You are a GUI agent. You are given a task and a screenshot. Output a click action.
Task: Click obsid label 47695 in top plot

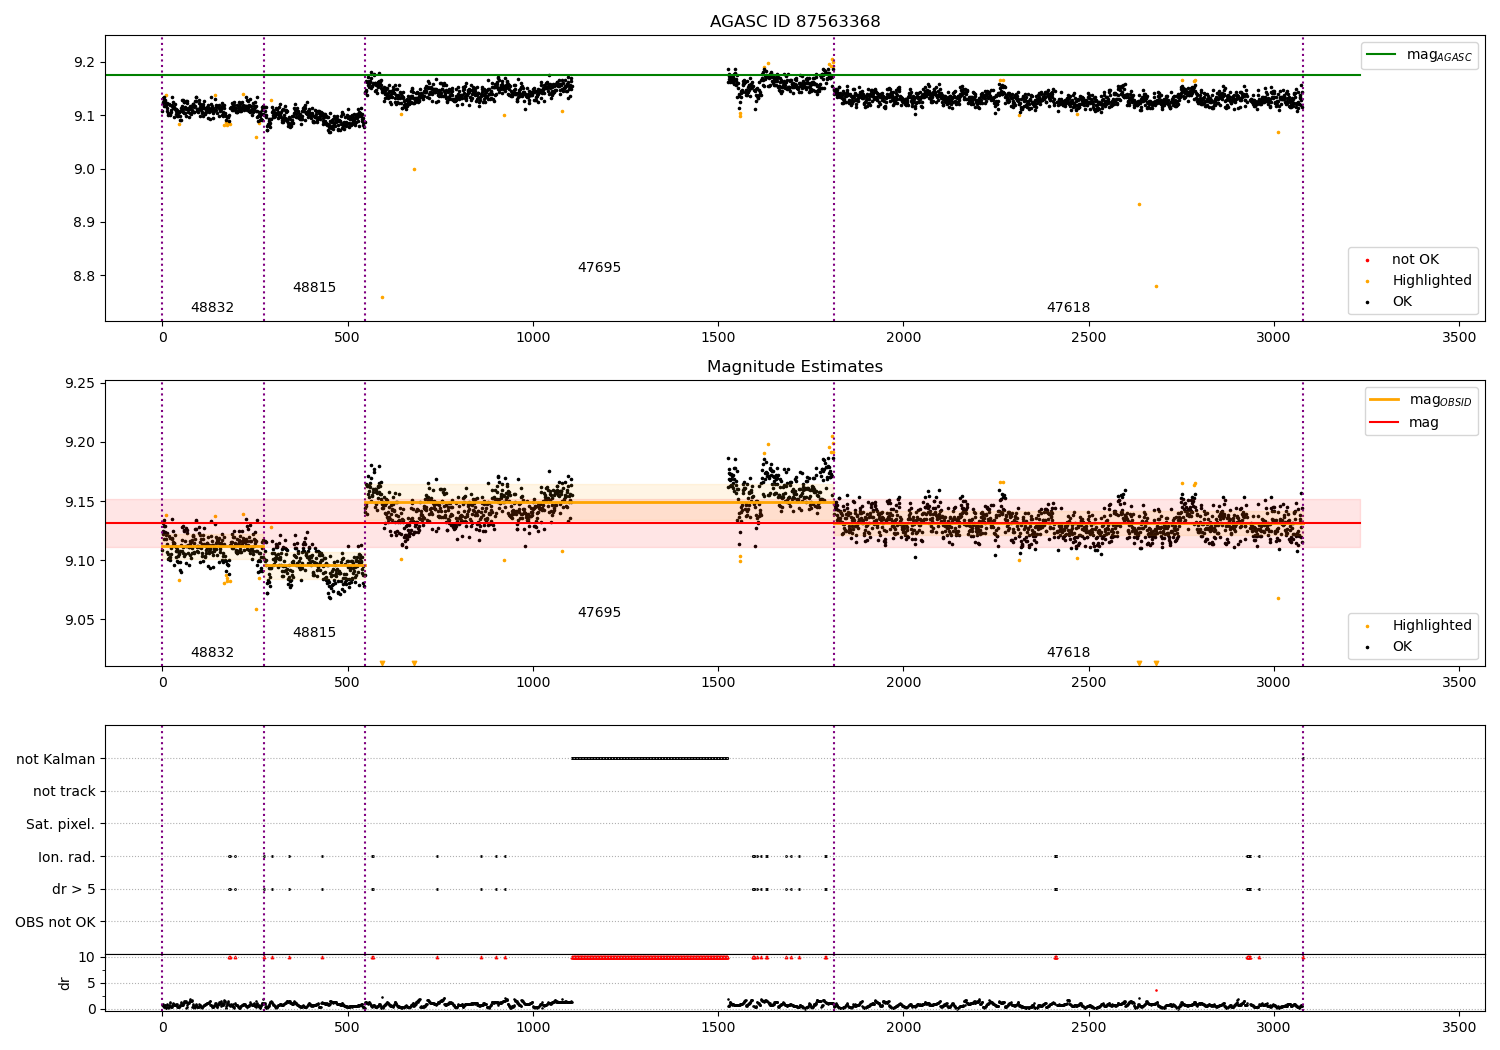(x=599, y=268)
